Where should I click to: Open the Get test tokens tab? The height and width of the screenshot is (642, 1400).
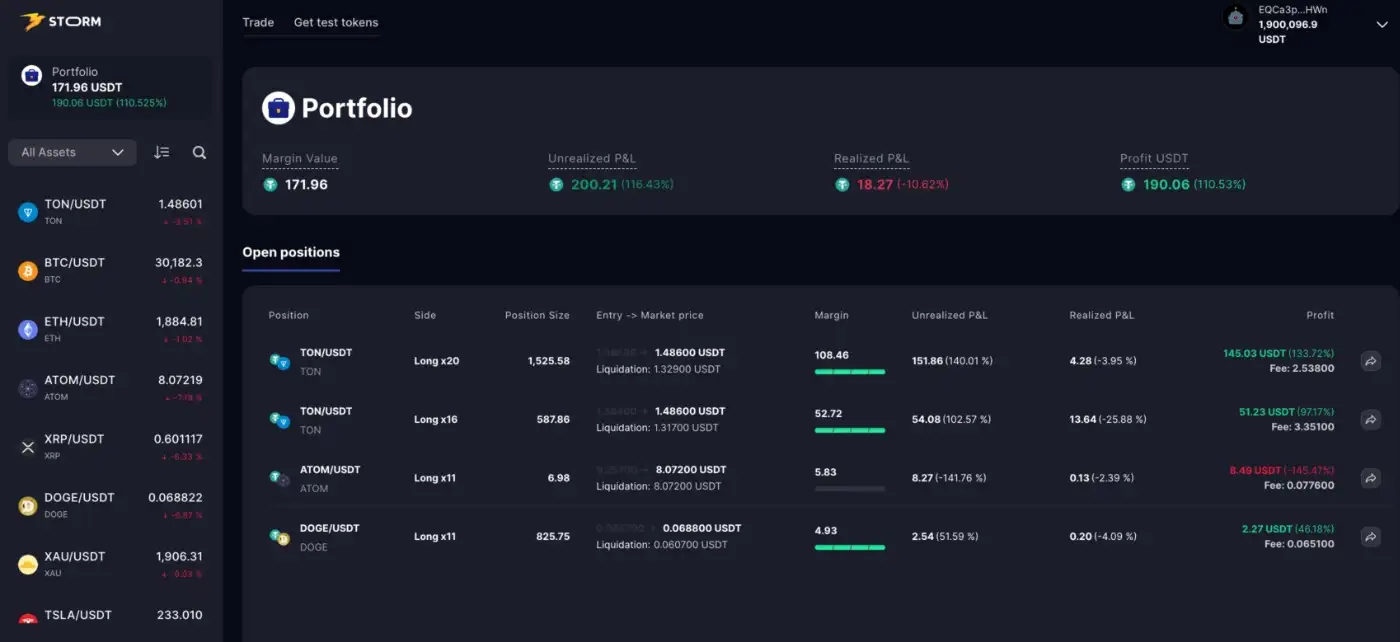(336, 22)
